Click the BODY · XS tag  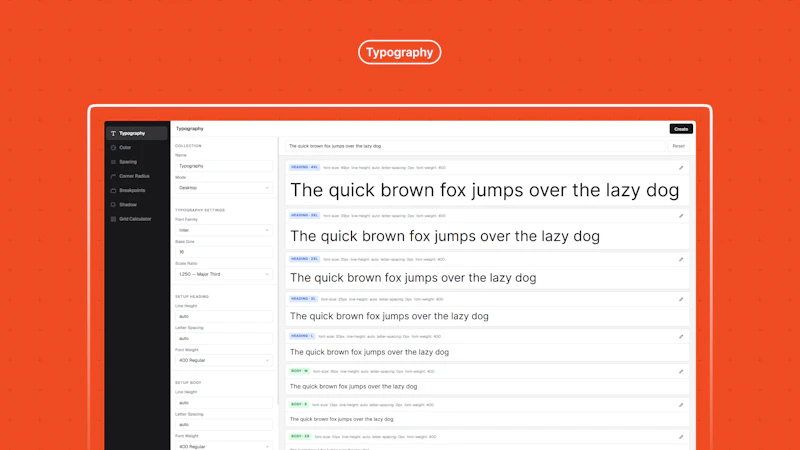[x=301, y=437]
